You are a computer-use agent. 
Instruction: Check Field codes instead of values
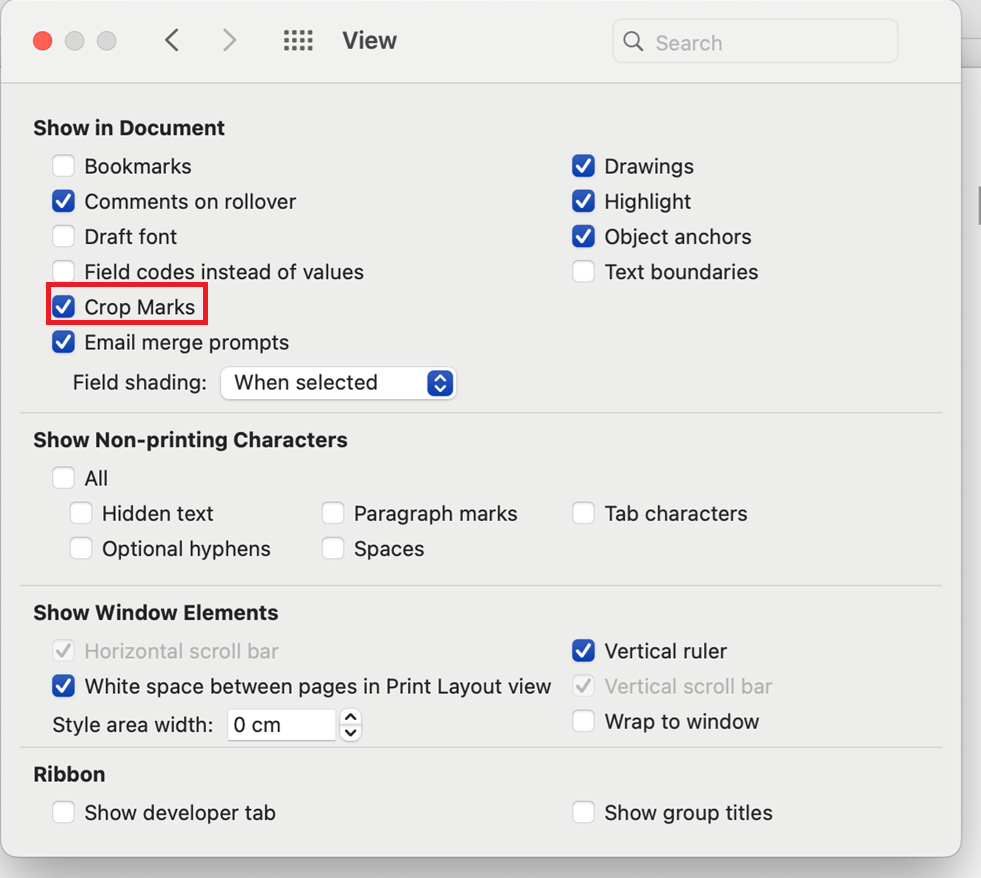click(x=63, y=272)
